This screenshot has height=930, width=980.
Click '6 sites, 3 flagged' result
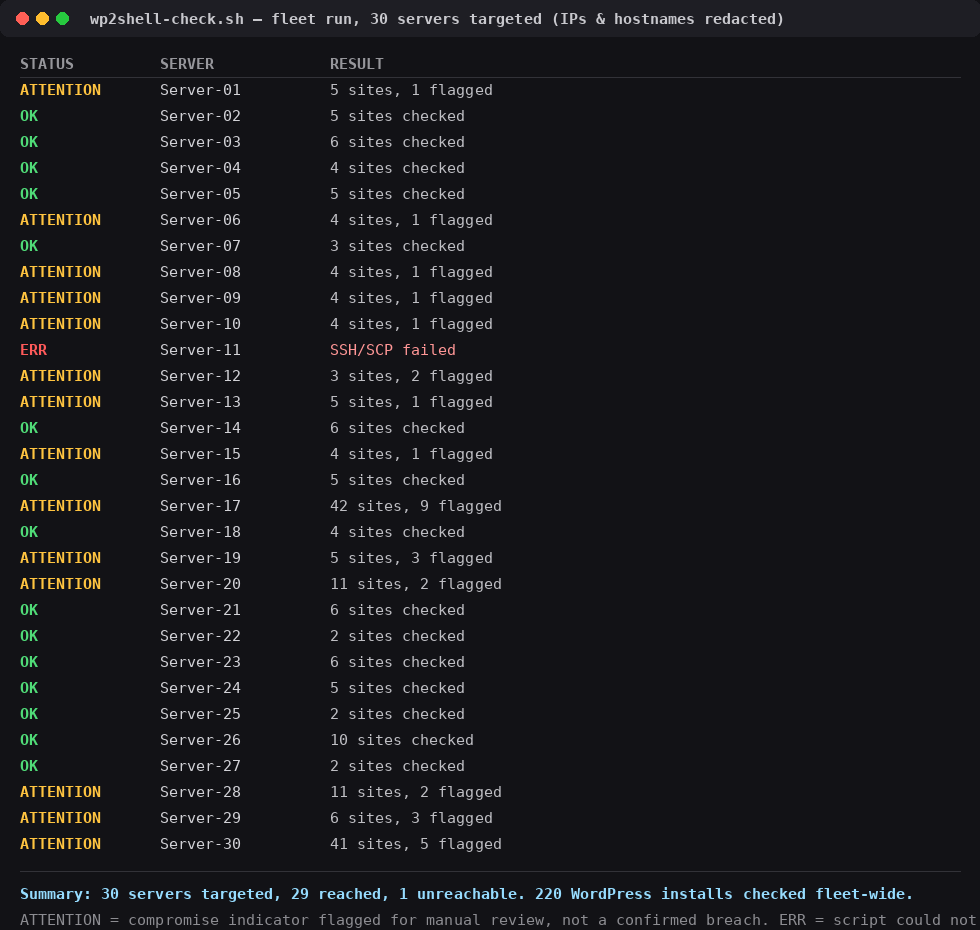pyautogui.click(x=411, y=818)
